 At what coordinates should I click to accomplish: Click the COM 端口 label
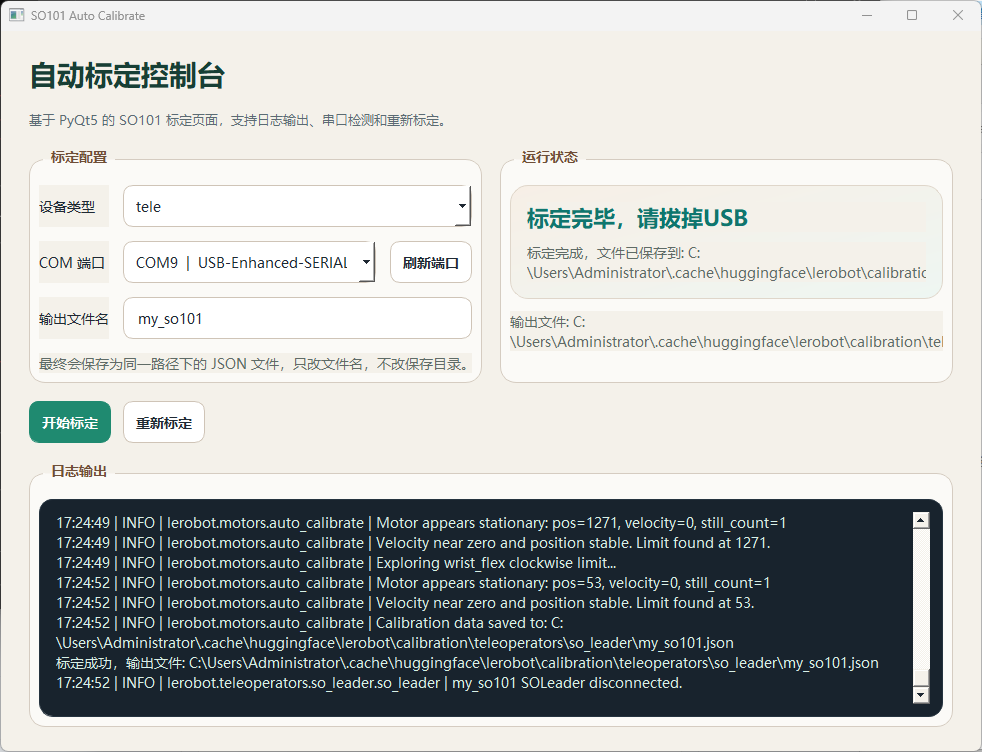pyautogui.click(x=71, y=262)
